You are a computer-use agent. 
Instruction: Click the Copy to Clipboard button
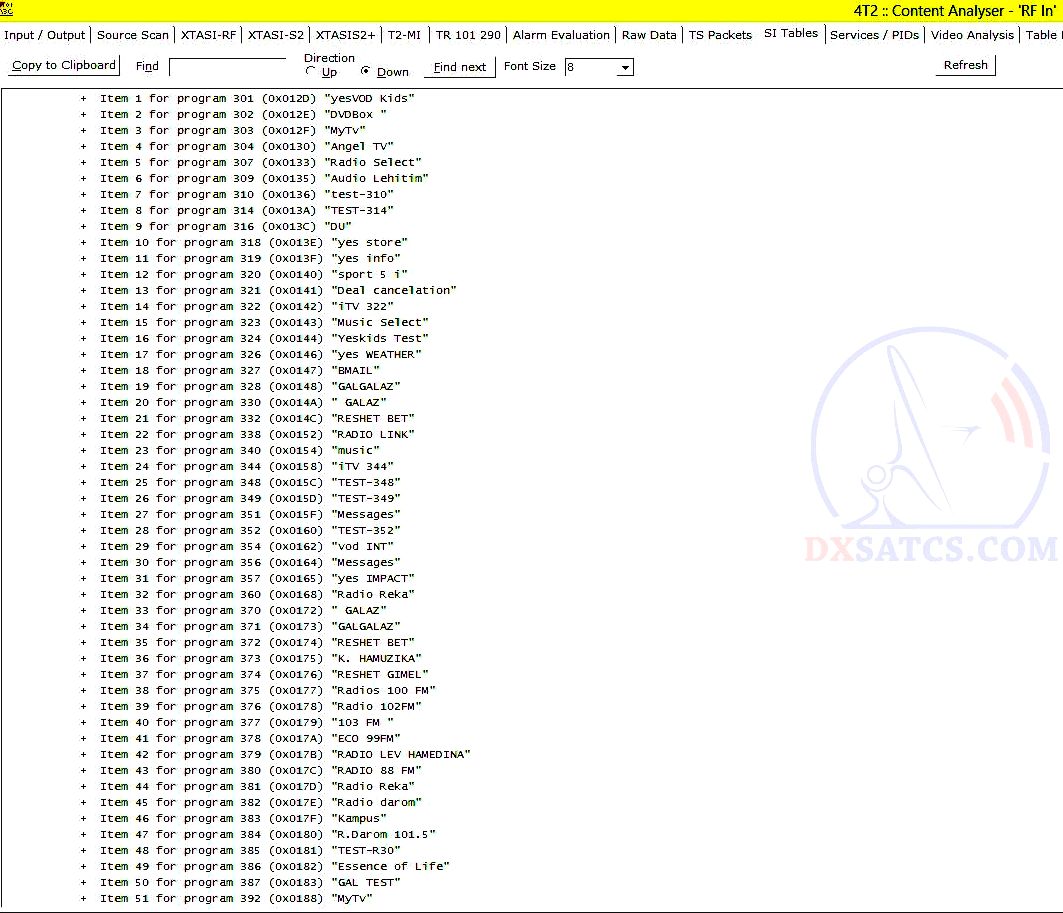point(63,65)
